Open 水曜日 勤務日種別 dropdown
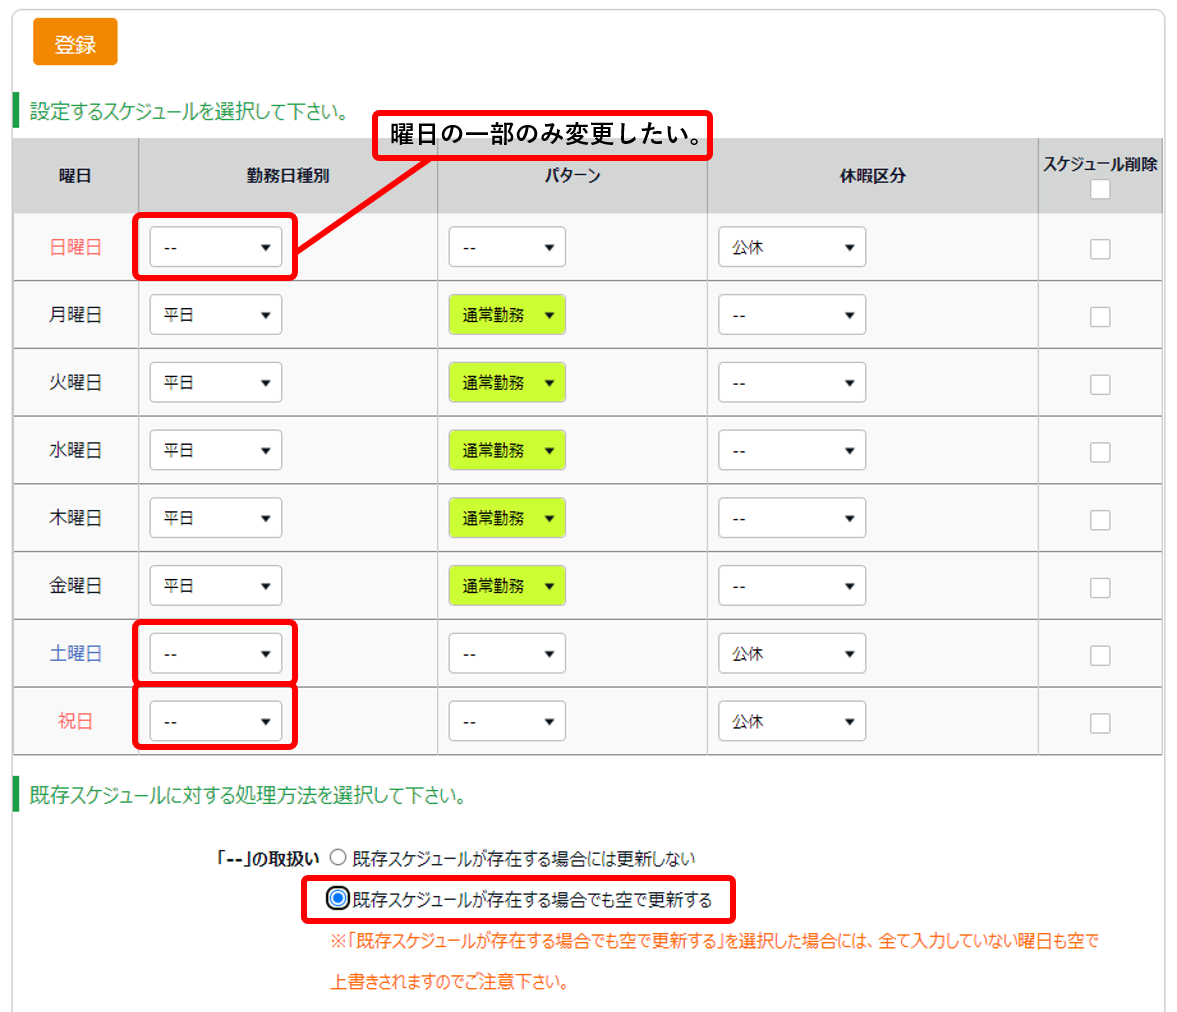This screenshot has height=1012, width=1177. click(215, 450)
